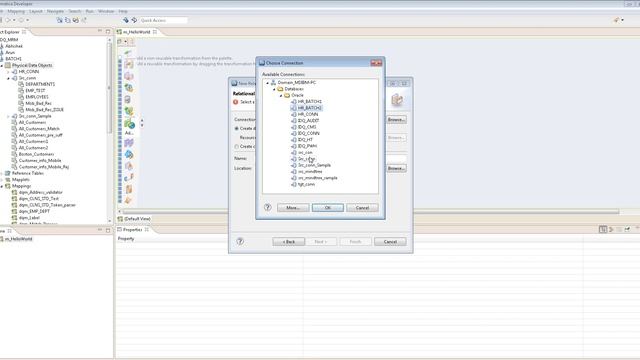Click the Object Explorer vertical scrollbar
This screenshot has width=640, height=360.
[x=109, y=88]
